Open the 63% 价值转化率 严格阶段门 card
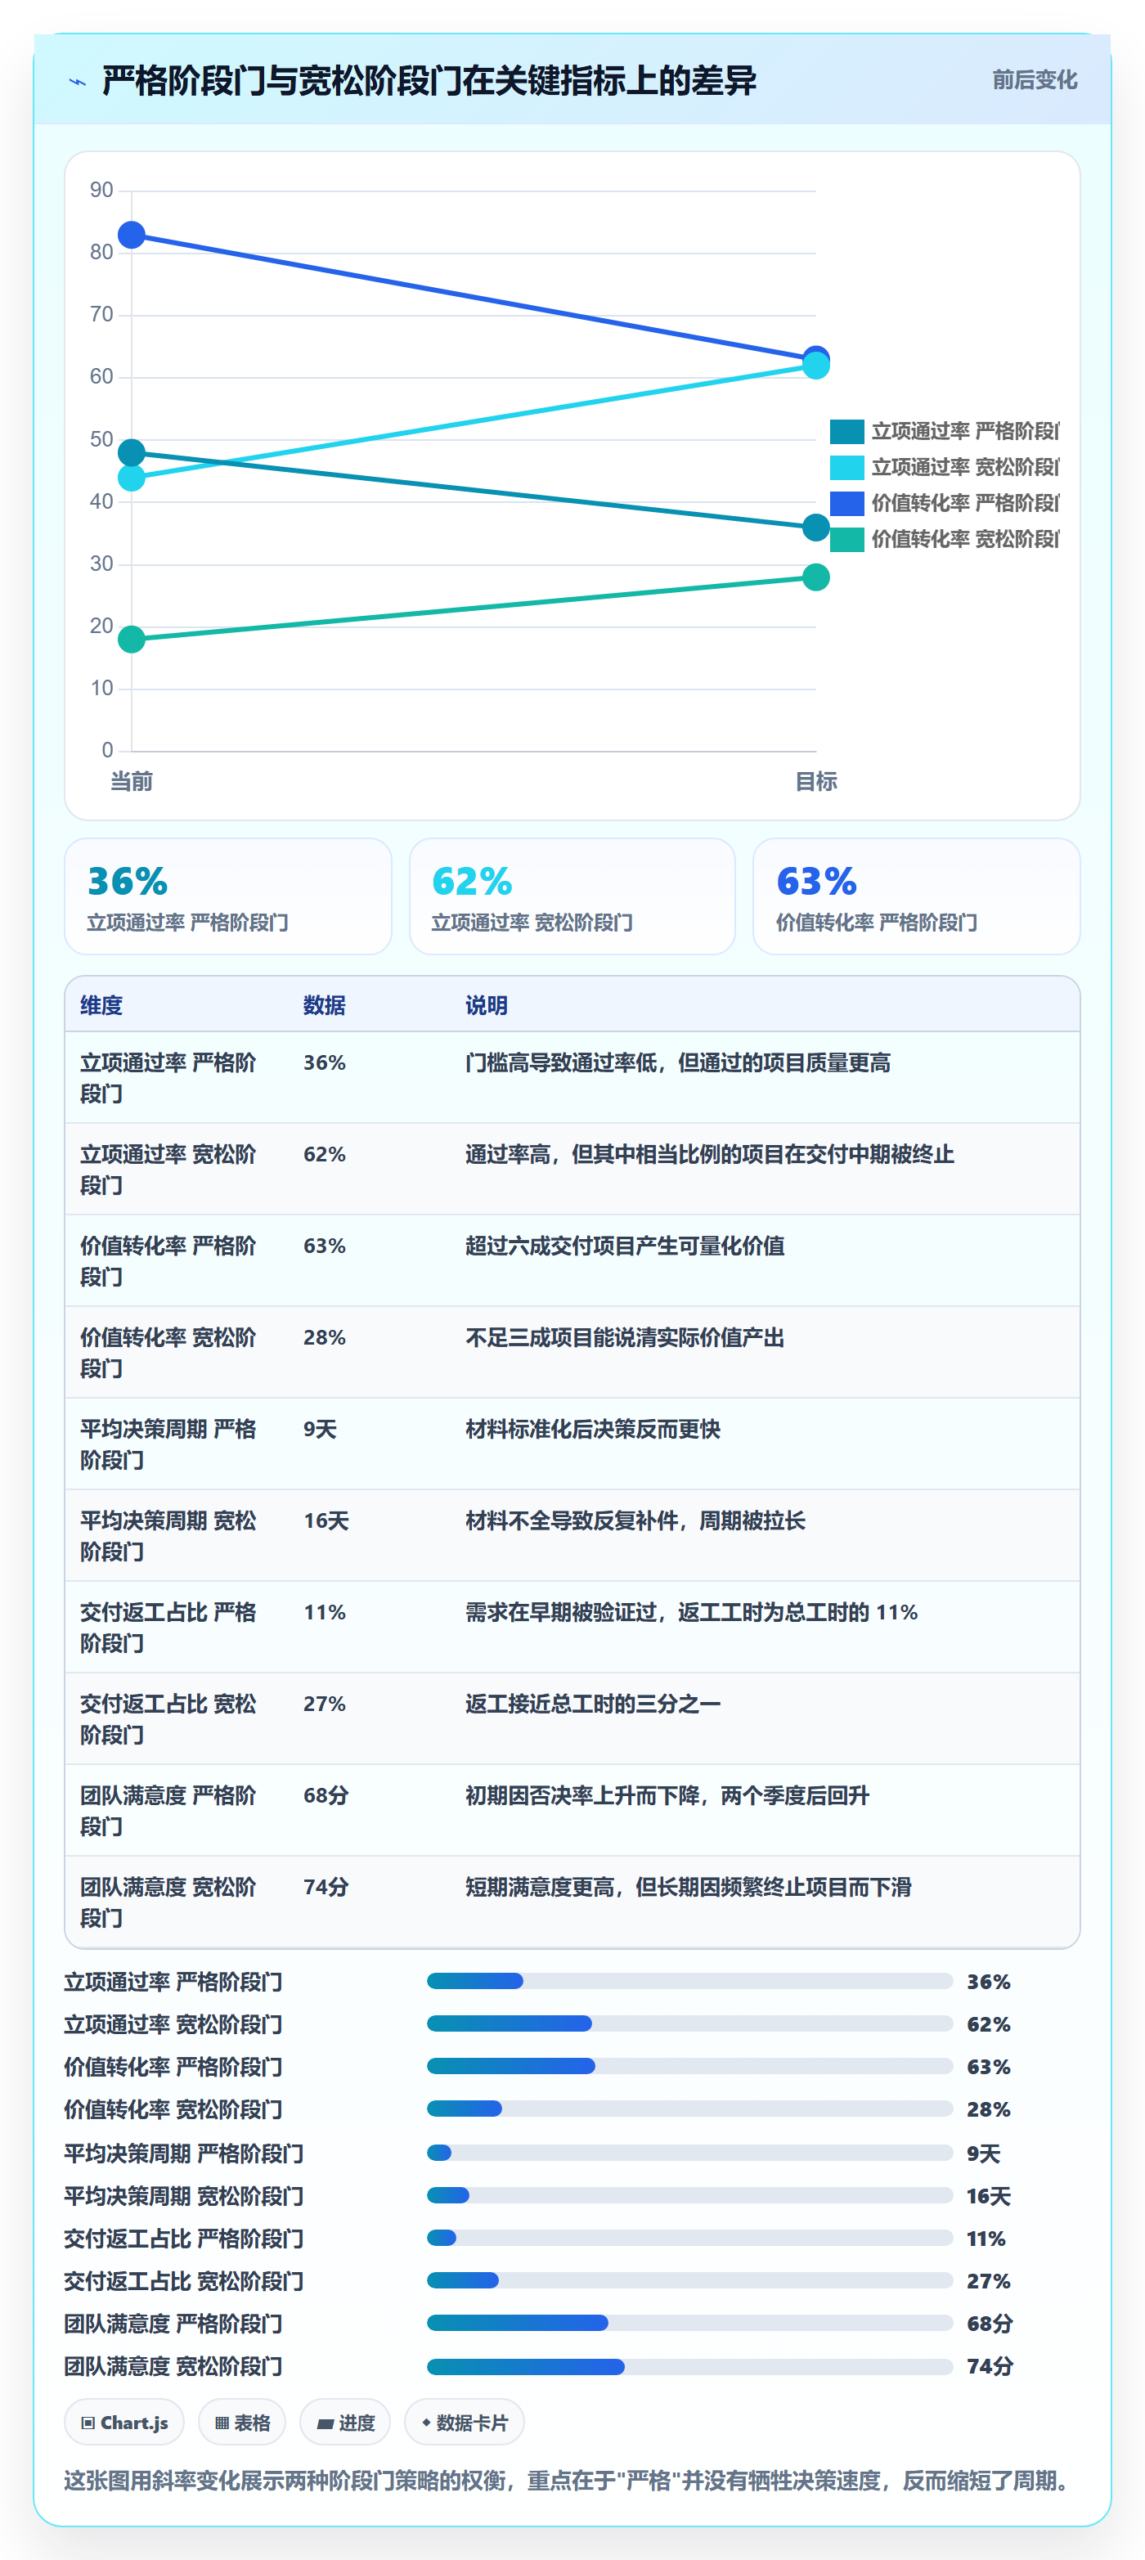This screenshot has width=1145, height=2560. pos(916,896)
